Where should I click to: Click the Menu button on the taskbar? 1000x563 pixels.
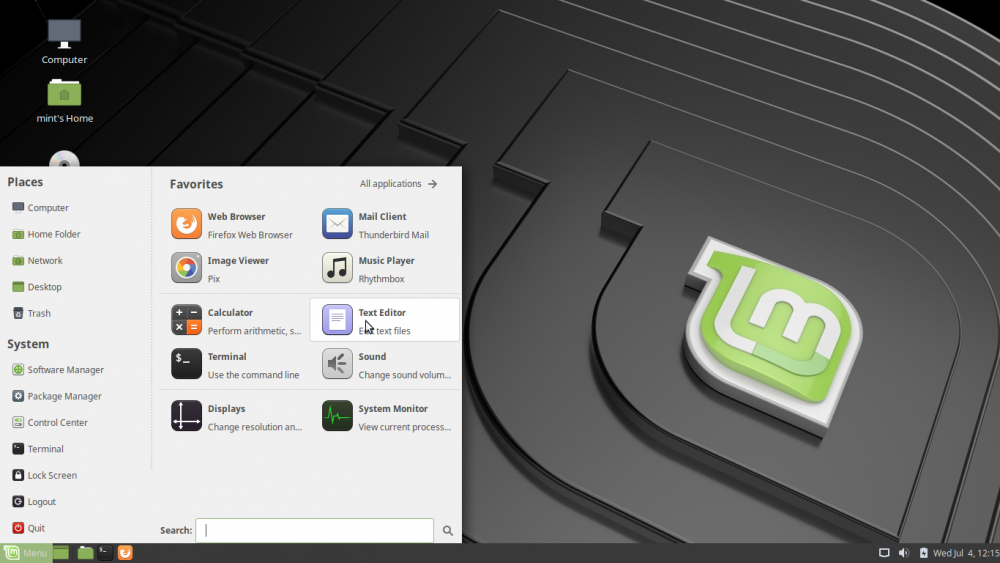[25, 553]
